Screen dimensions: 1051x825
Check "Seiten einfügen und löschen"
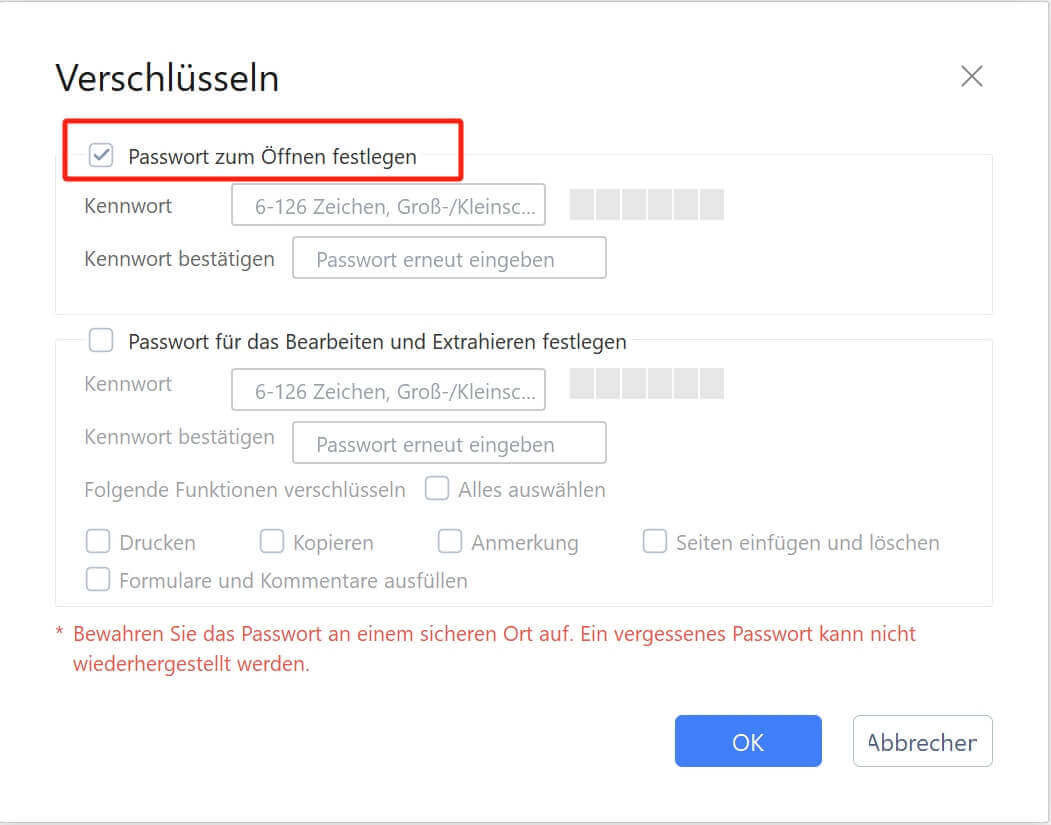[655, 541]
